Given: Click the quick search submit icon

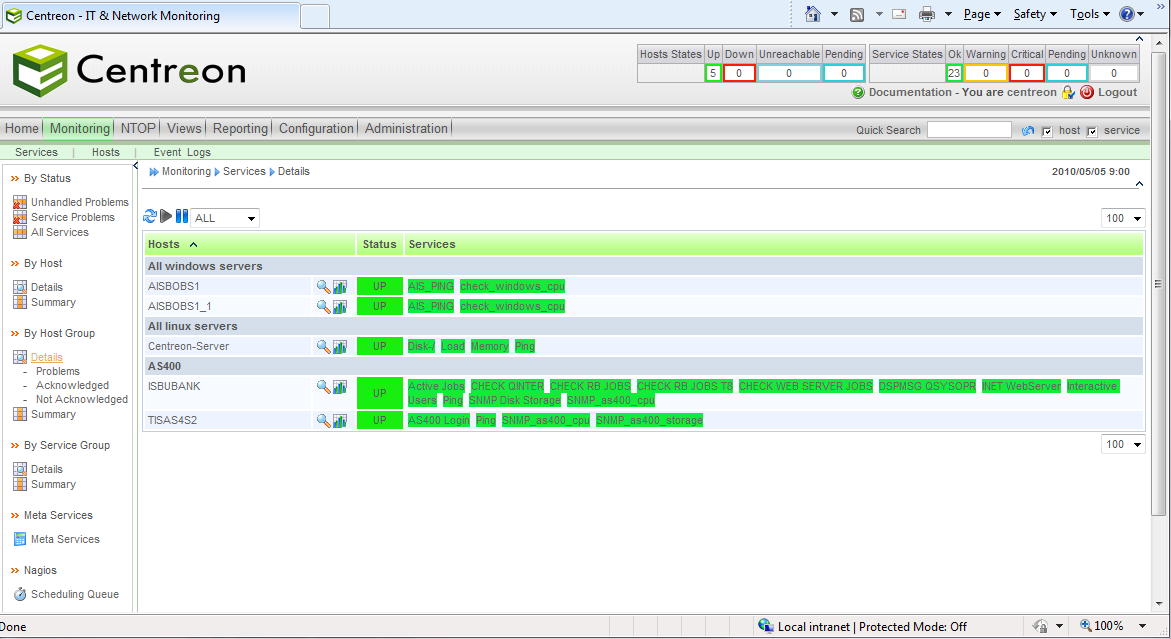Looking at the screenshot, I should (1027, 131).
